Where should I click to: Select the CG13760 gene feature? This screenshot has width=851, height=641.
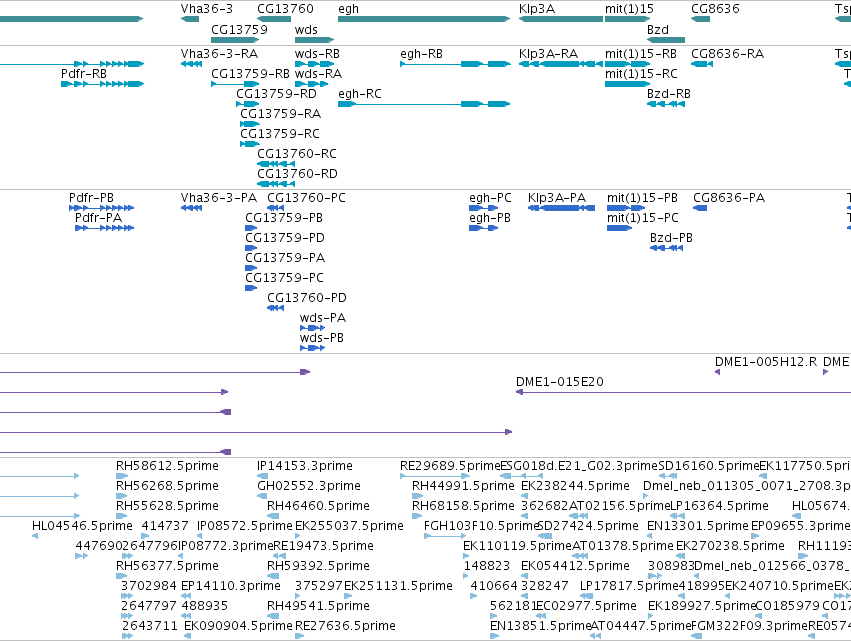pyautogui.click(x=274, y=20)
